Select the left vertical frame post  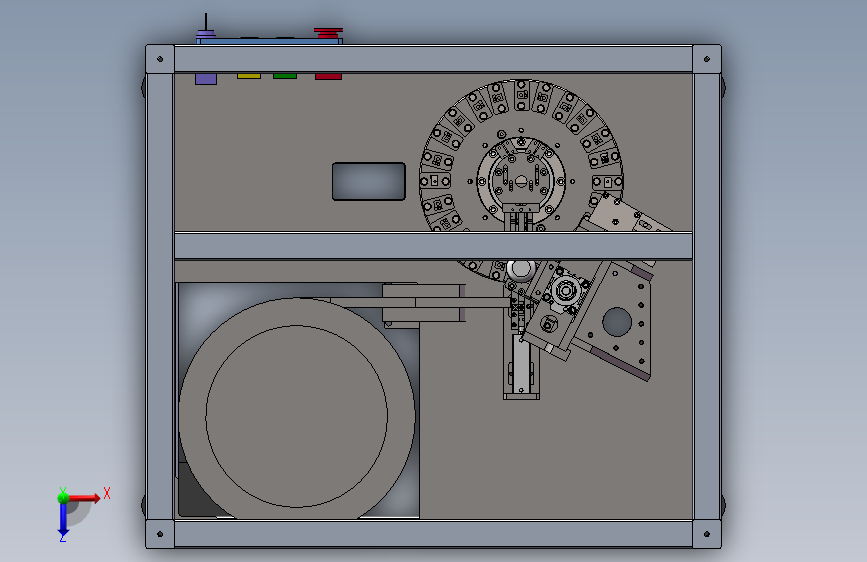click(160, 296)
